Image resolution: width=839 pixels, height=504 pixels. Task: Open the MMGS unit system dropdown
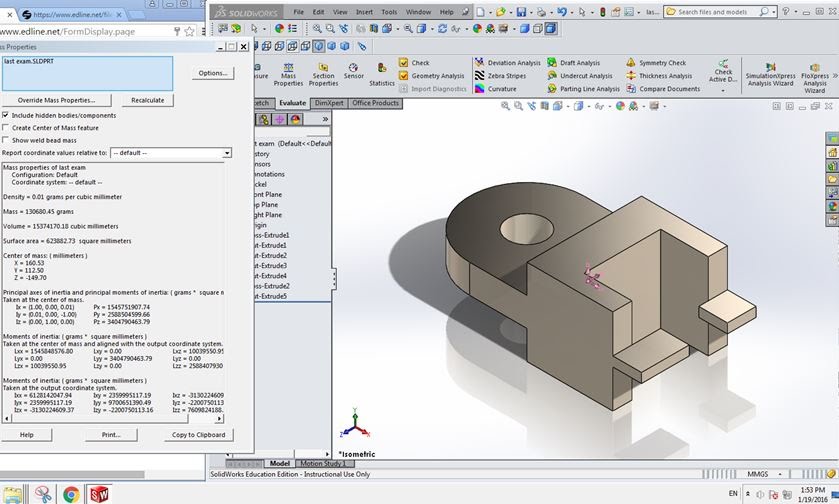point(780,474)
